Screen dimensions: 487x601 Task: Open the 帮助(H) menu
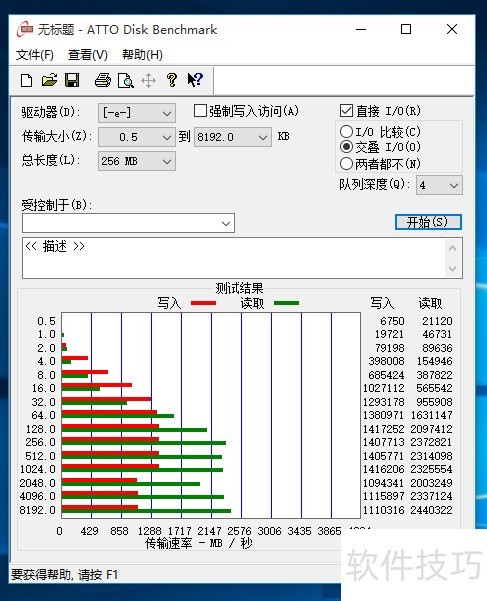[x=142, y=55]
